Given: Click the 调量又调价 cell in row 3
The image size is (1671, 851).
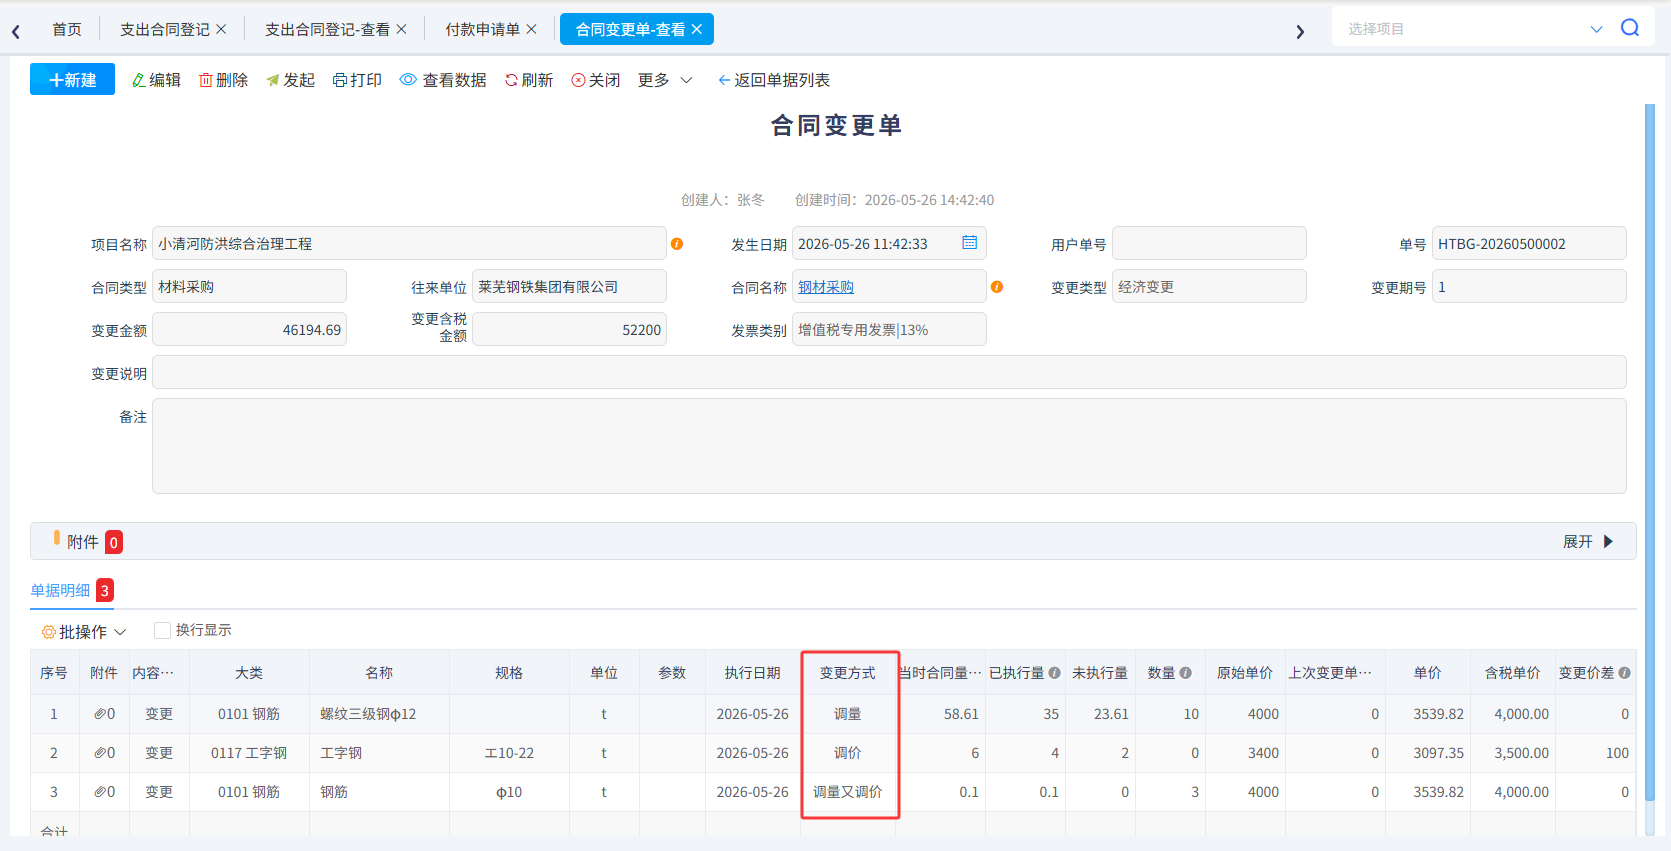Looking at the screenshot, I should pyautogui.click(x=848, y=792).
